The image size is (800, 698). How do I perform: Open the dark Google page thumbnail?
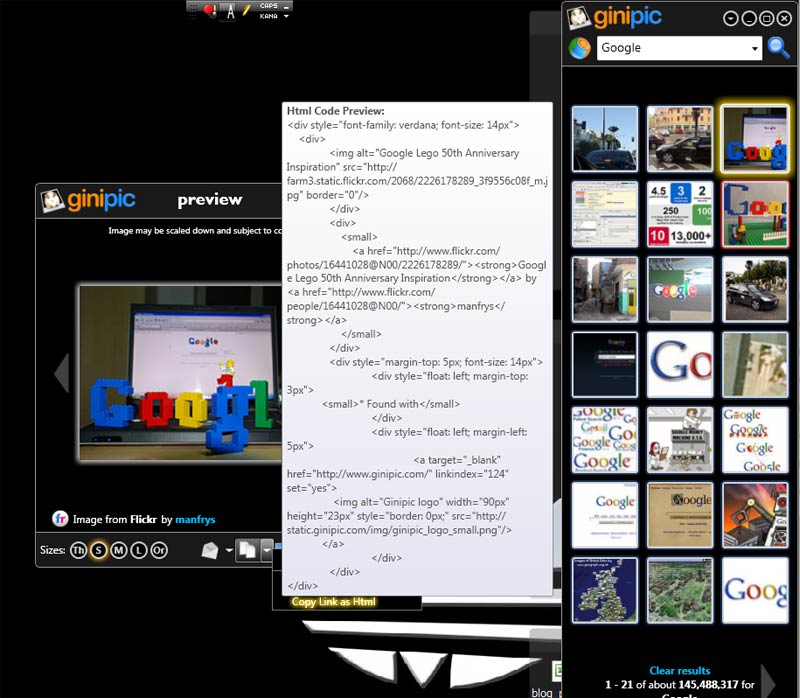click(605, 365)
